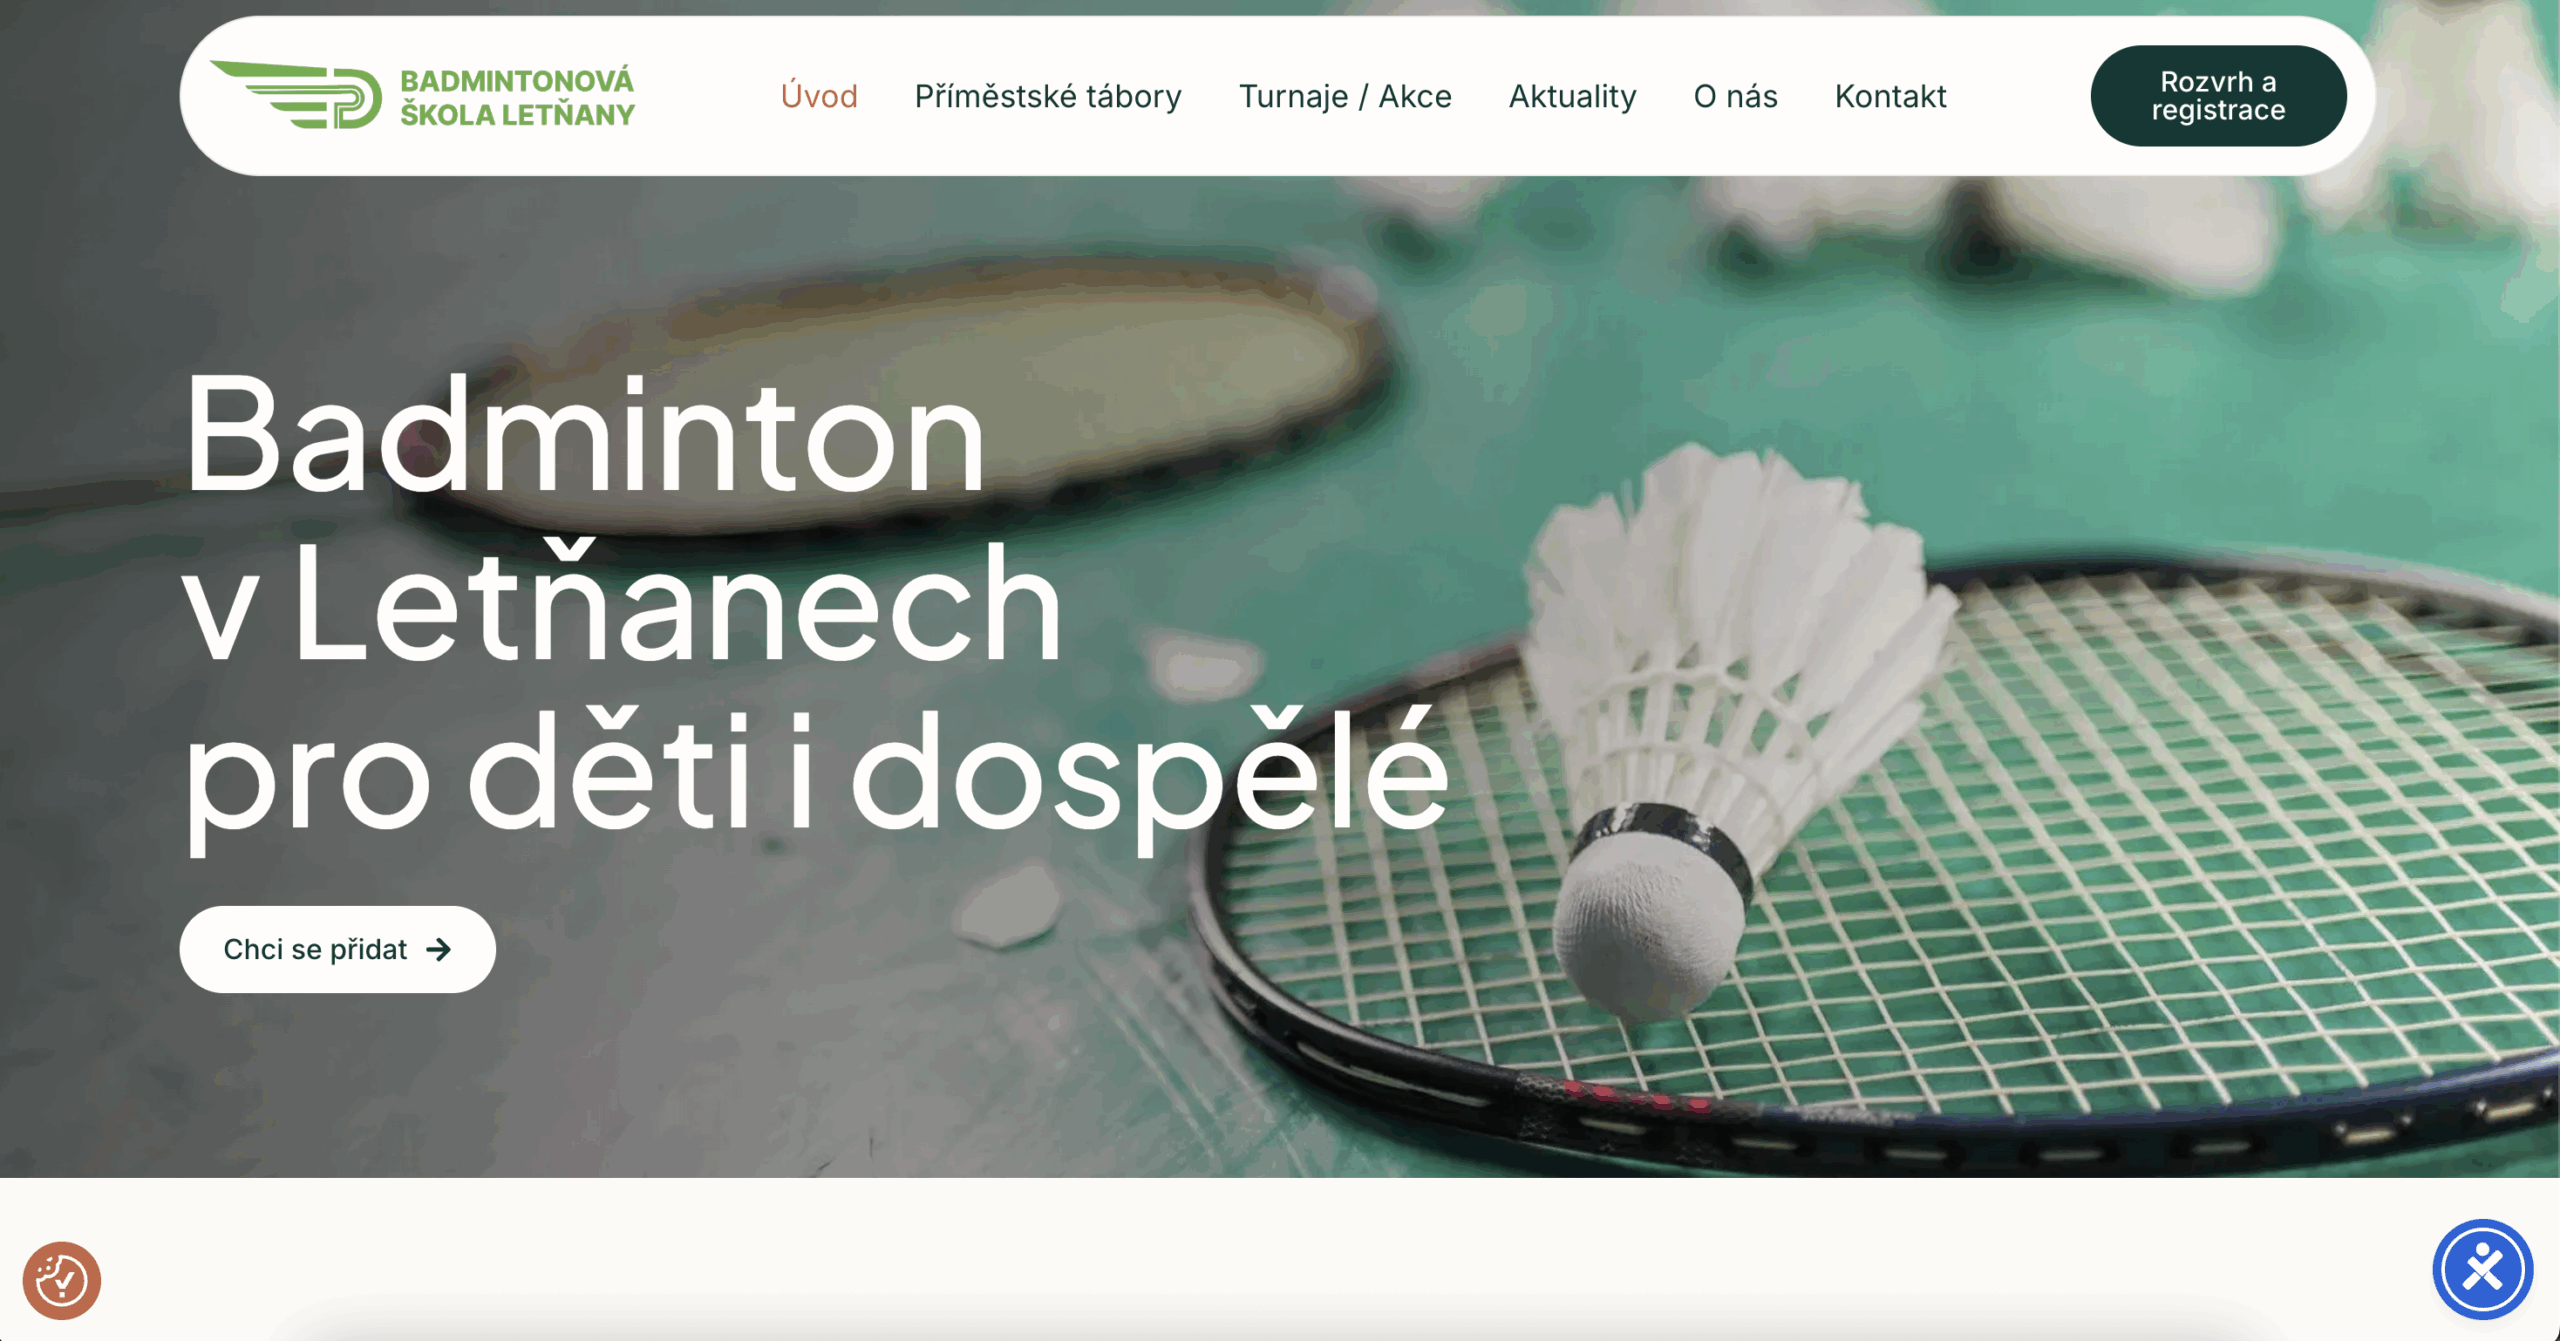2560x1341 pixels.
Task: Select Aktuality in the top menu
Action: [x=1572, y=96]
